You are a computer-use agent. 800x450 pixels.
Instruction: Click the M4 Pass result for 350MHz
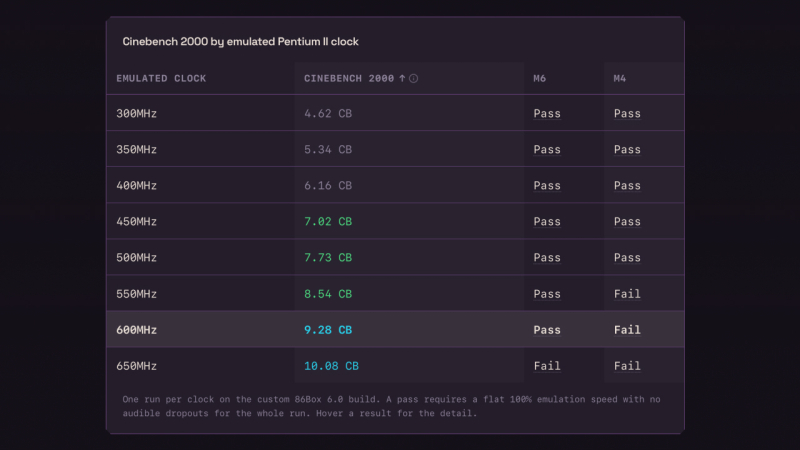point(627,149)
